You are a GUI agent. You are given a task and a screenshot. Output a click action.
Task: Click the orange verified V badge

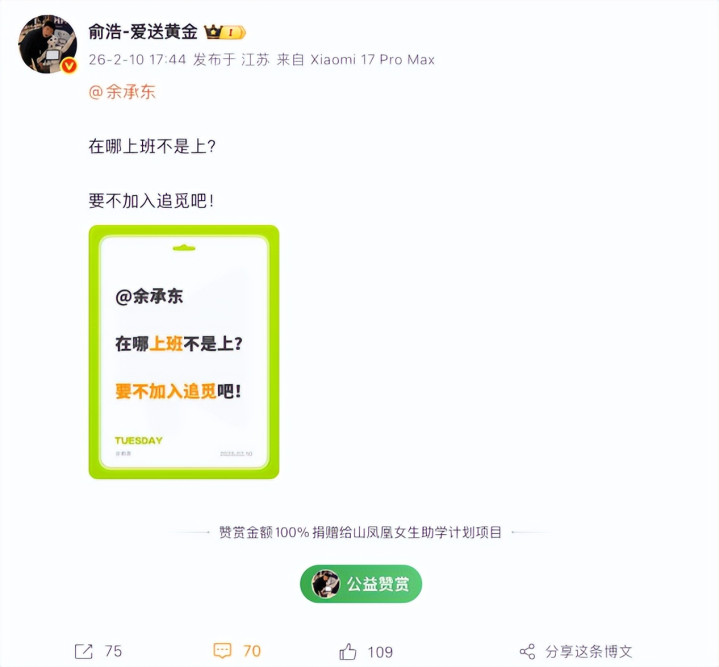[69, 66]
